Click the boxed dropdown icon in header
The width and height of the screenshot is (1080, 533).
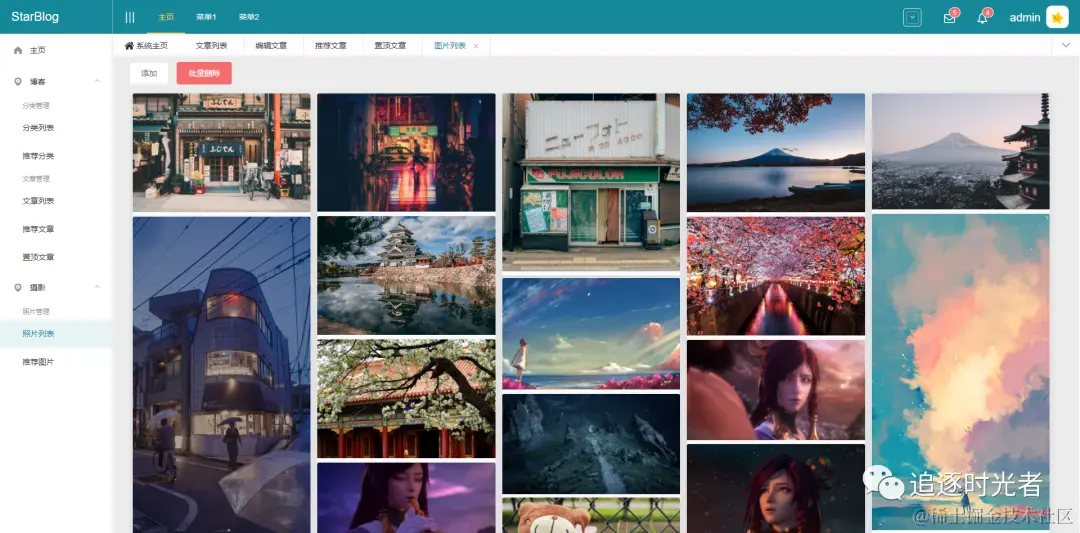(x=912, y=17)
